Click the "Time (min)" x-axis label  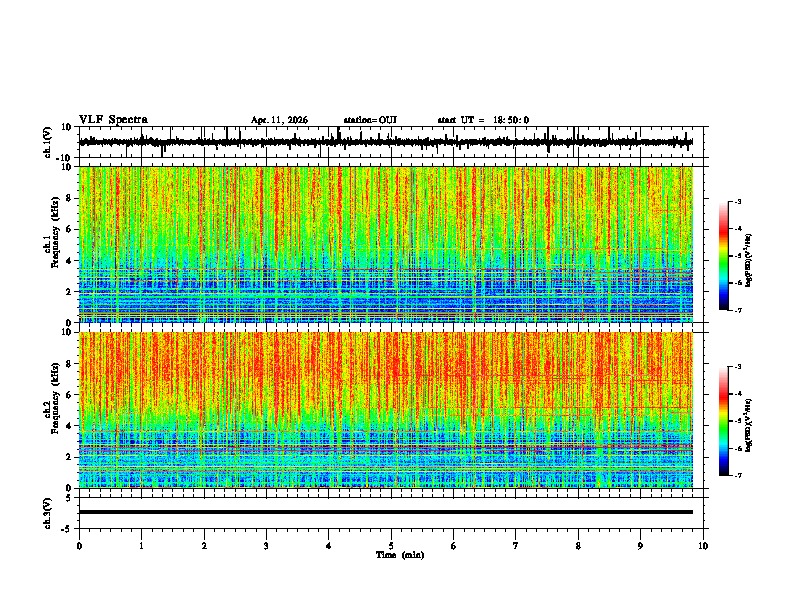(400, 555)
